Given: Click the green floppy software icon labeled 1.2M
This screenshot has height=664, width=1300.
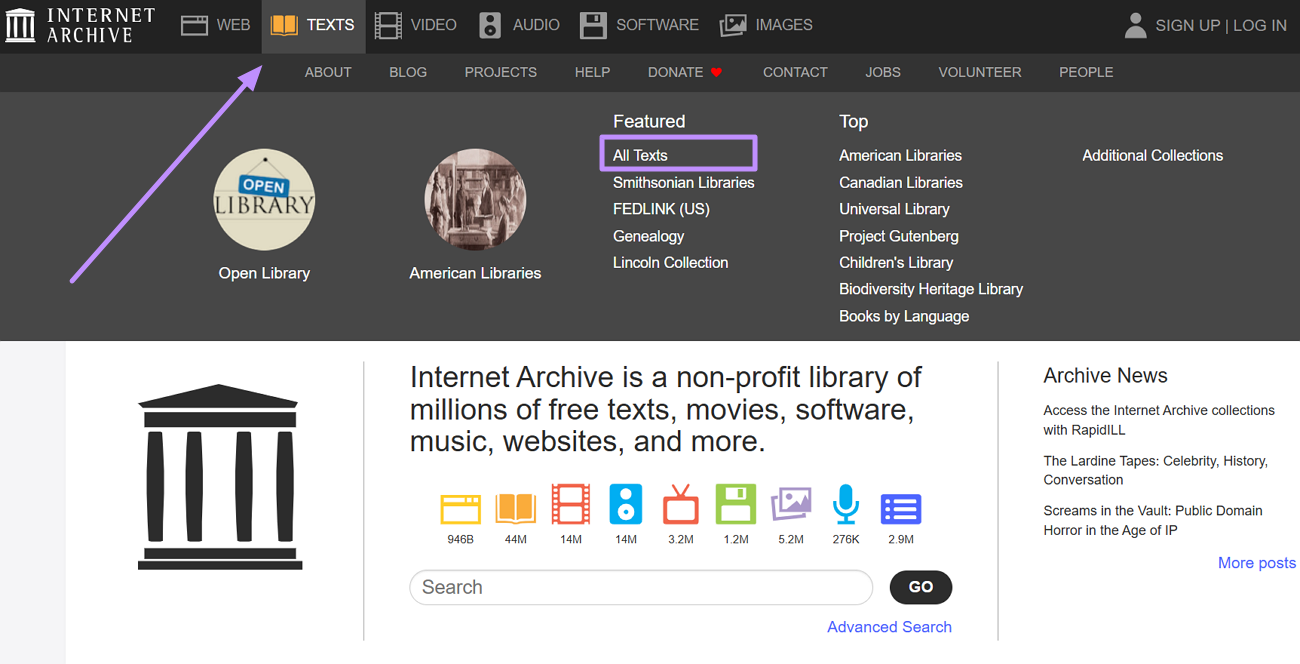Looking at the screenshot, I should (x=736, y=505).
